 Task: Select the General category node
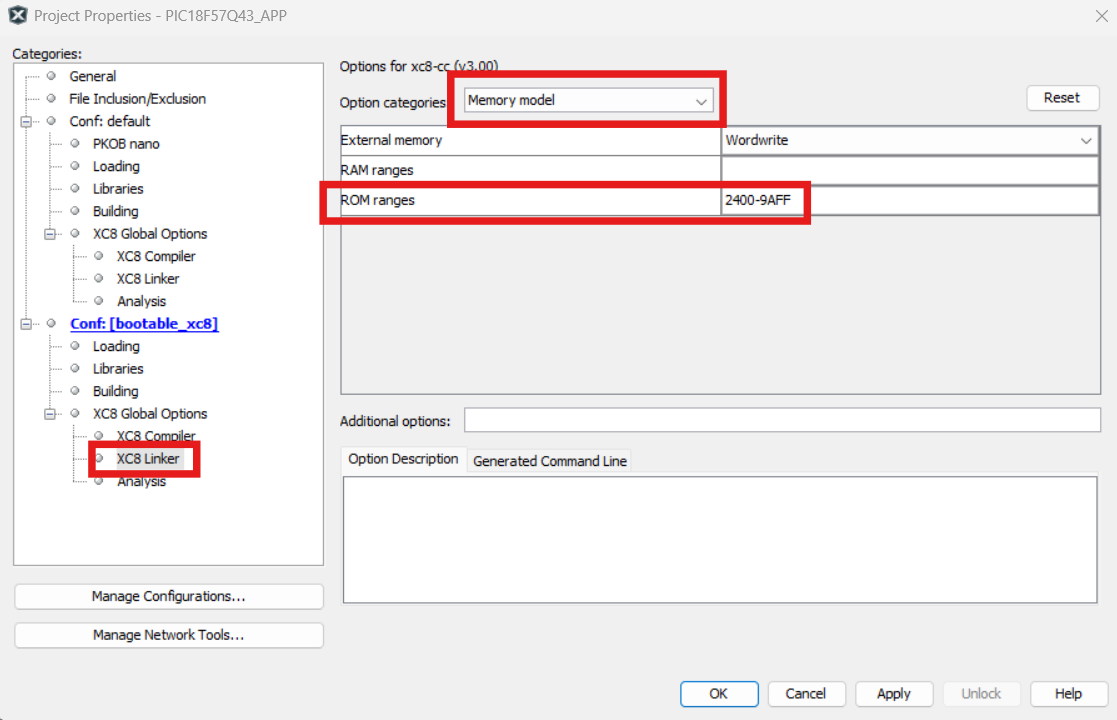coord(92,76)
